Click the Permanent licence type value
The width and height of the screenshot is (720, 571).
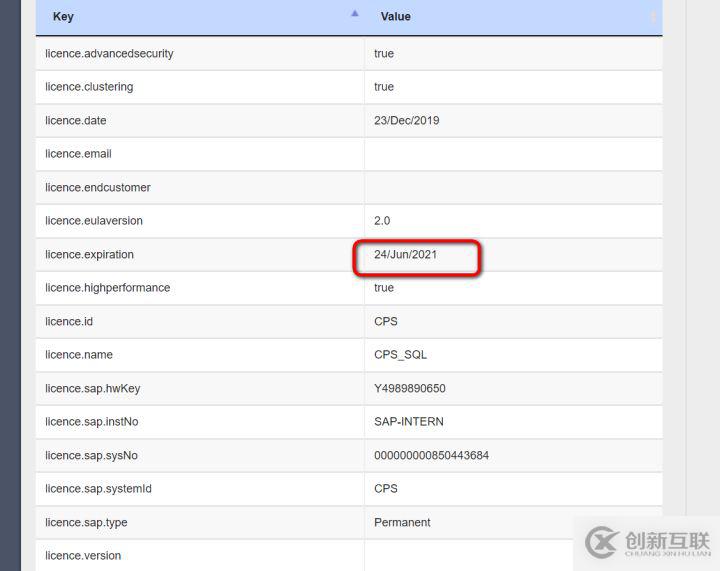[402, 522]
